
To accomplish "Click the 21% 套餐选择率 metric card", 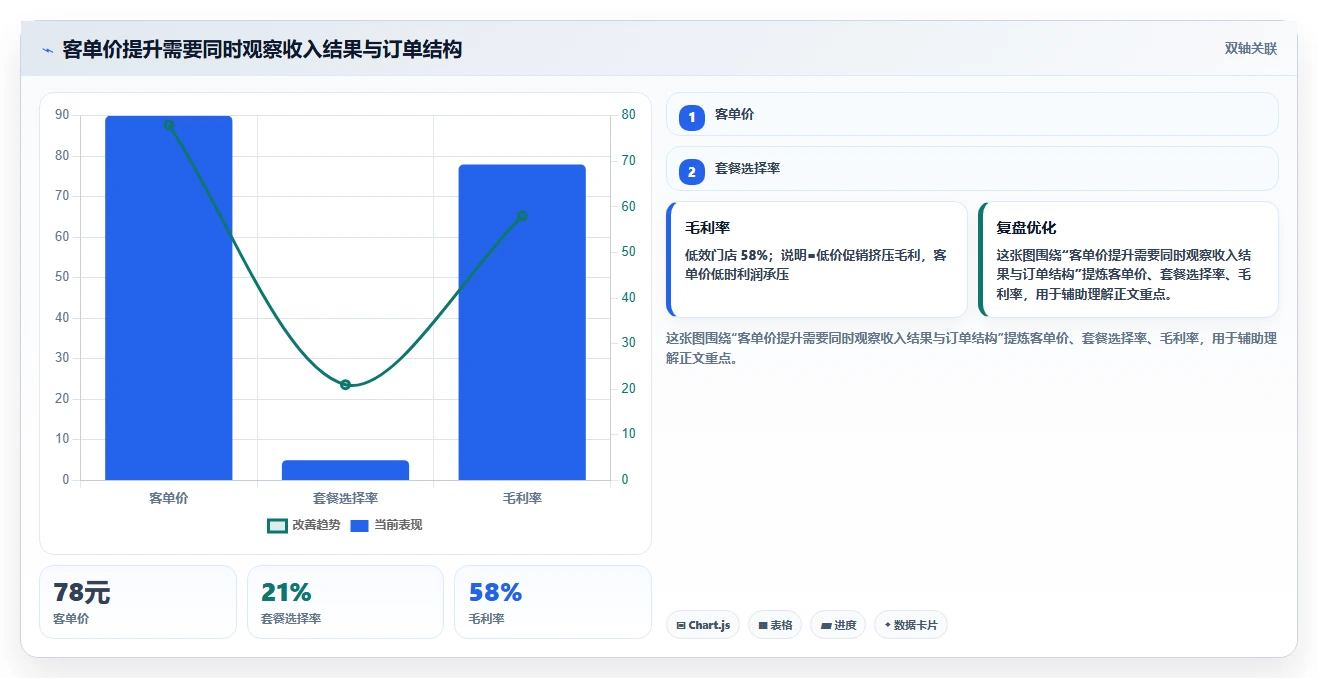I will [x=345, y=602].
